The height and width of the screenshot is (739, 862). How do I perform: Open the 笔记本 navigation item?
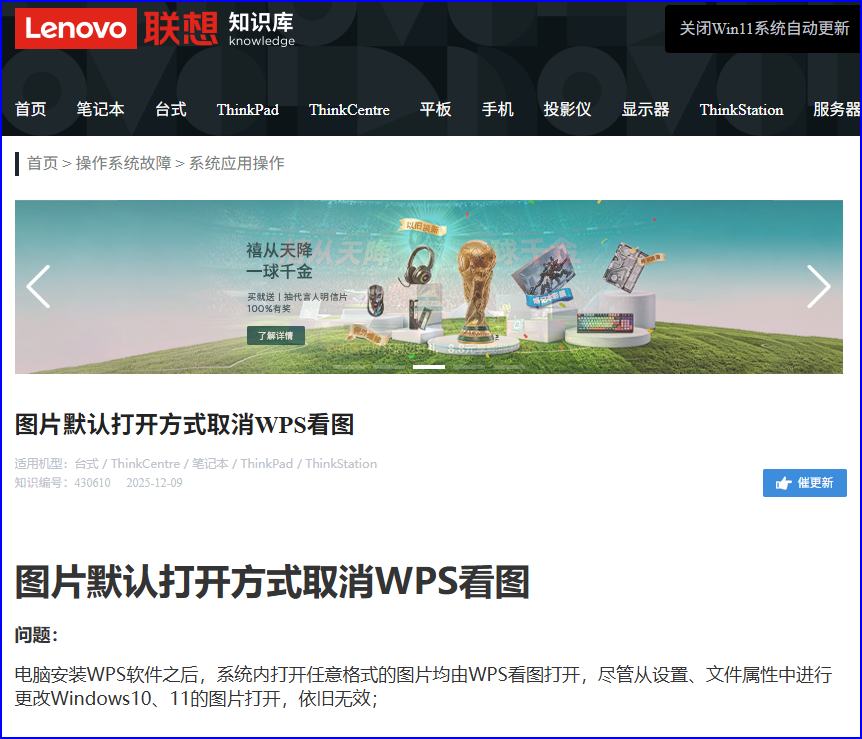click(100, 109)
